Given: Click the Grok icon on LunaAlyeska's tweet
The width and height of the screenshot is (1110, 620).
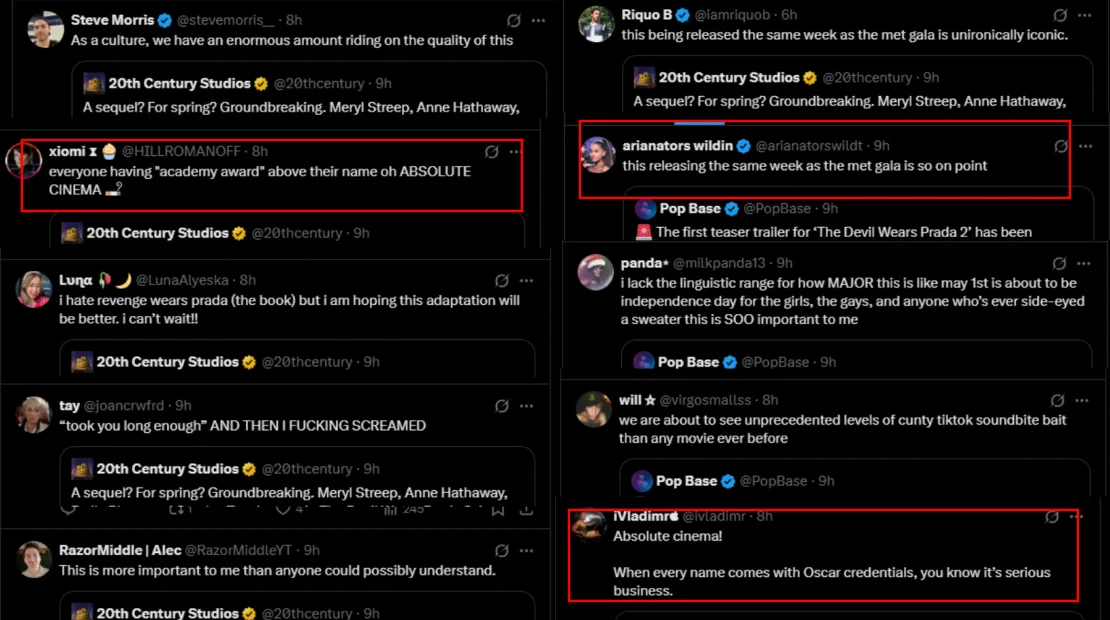Looking at the screenshot, I should pyautogui.click(x=503, y=280).
